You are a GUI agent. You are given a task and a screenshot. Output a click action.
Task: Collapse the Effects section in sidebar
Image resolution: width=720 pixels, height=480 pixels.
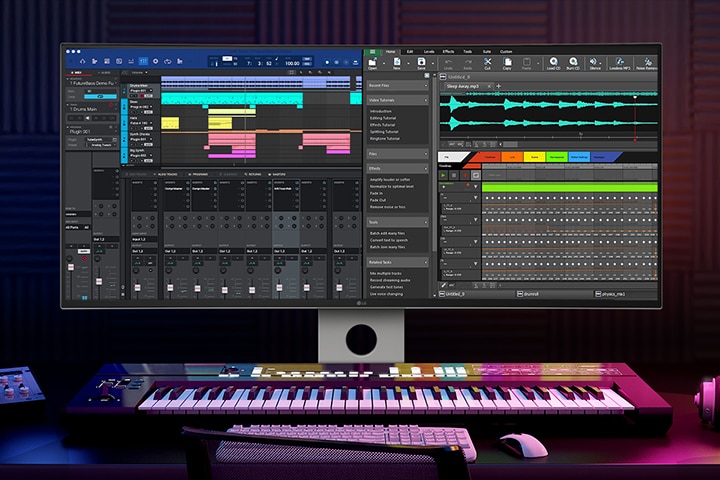coord(427,169)
